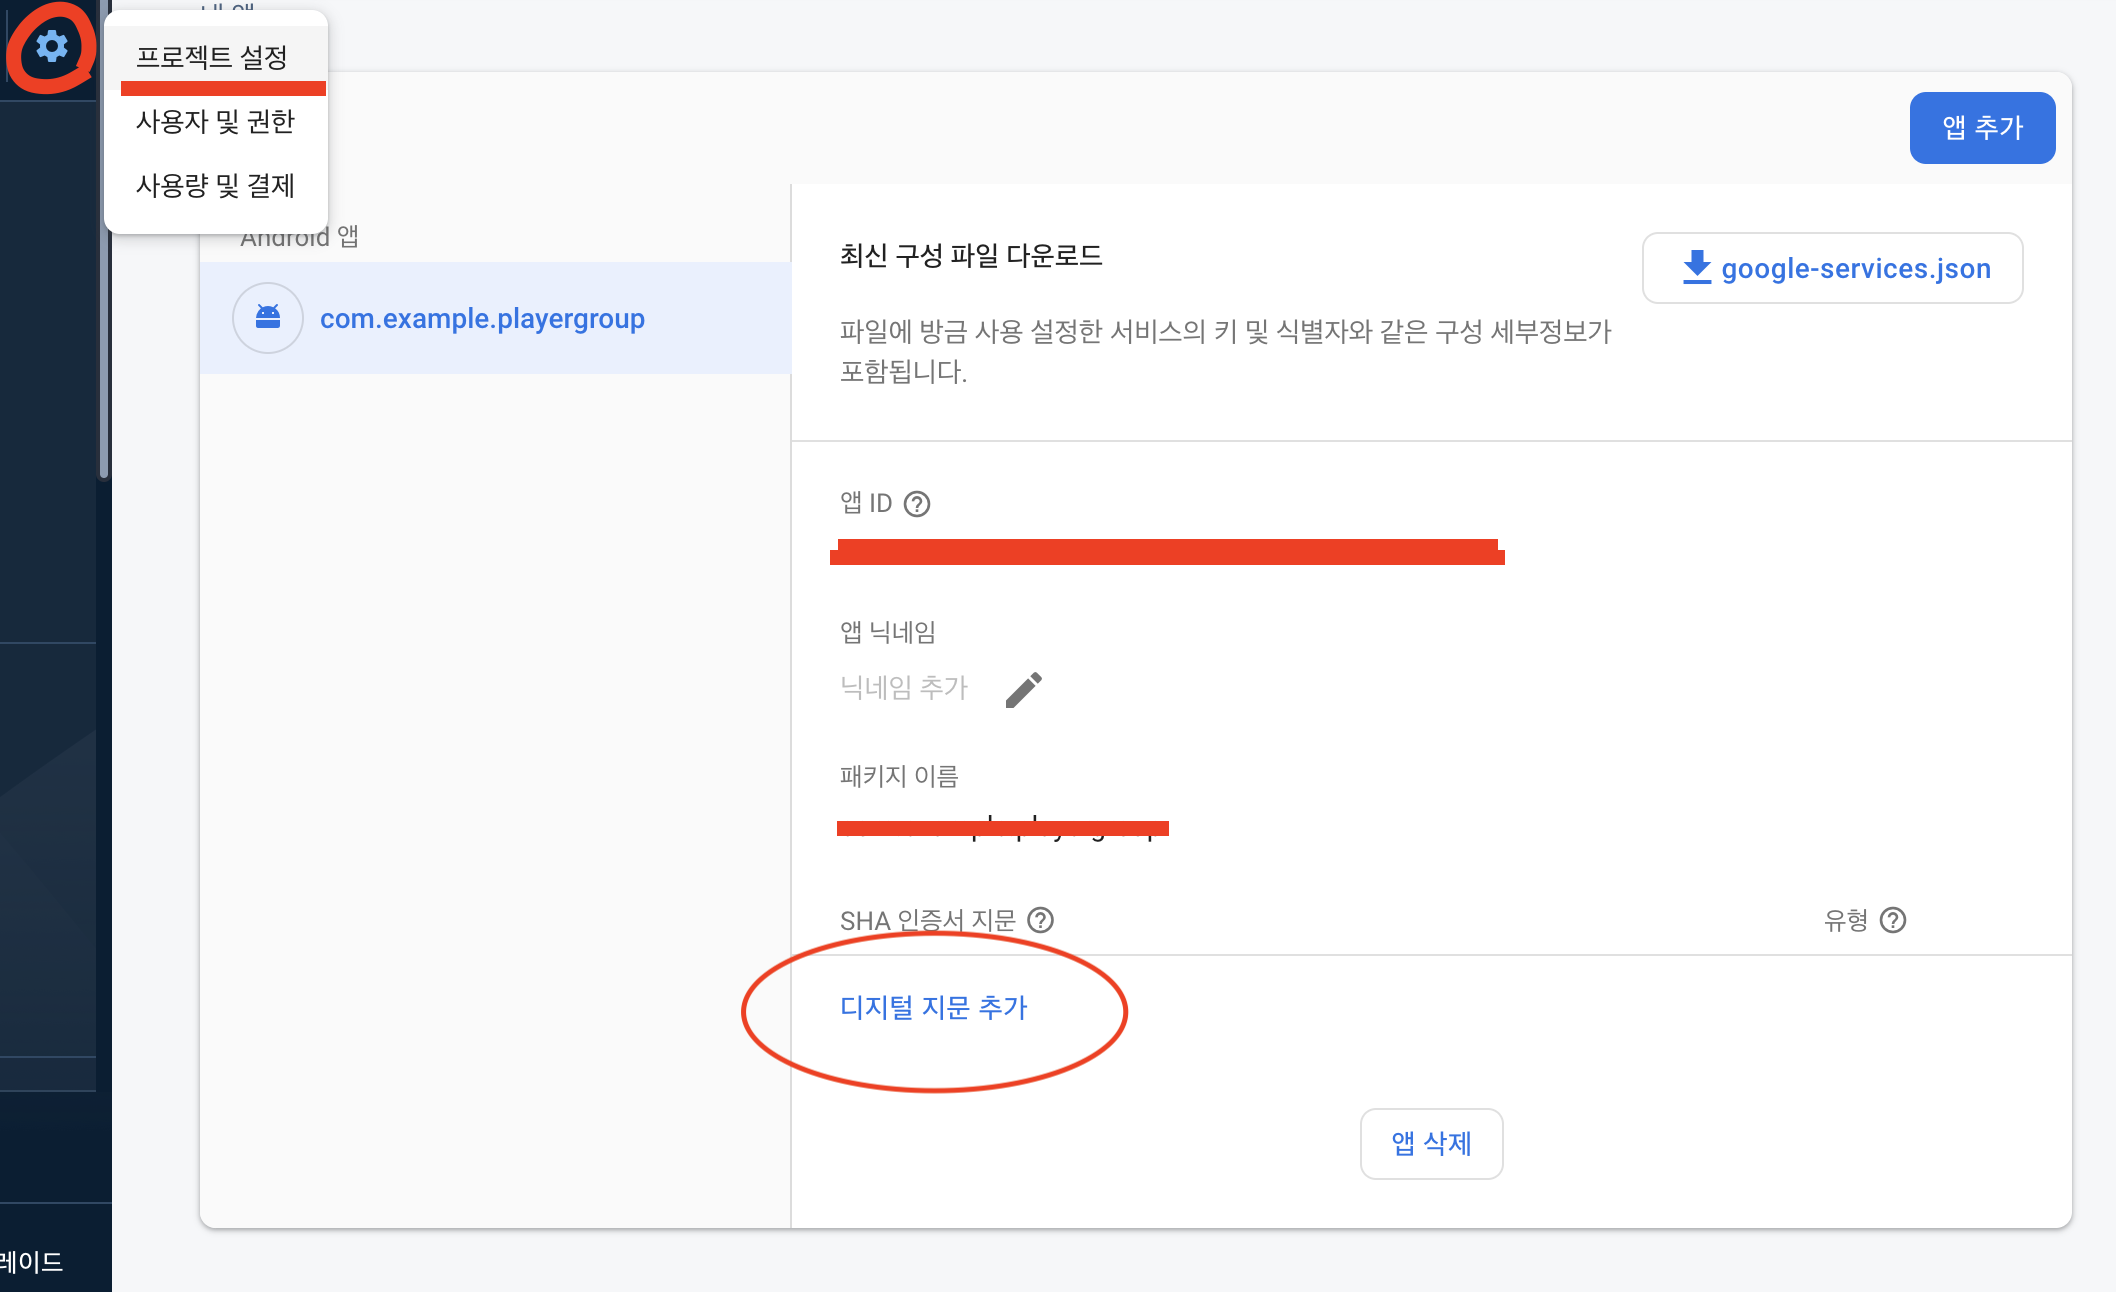Open the SHA 인증서 지문 help icon
This screenshot has height=1292, width=2116.
point(1041,919)
